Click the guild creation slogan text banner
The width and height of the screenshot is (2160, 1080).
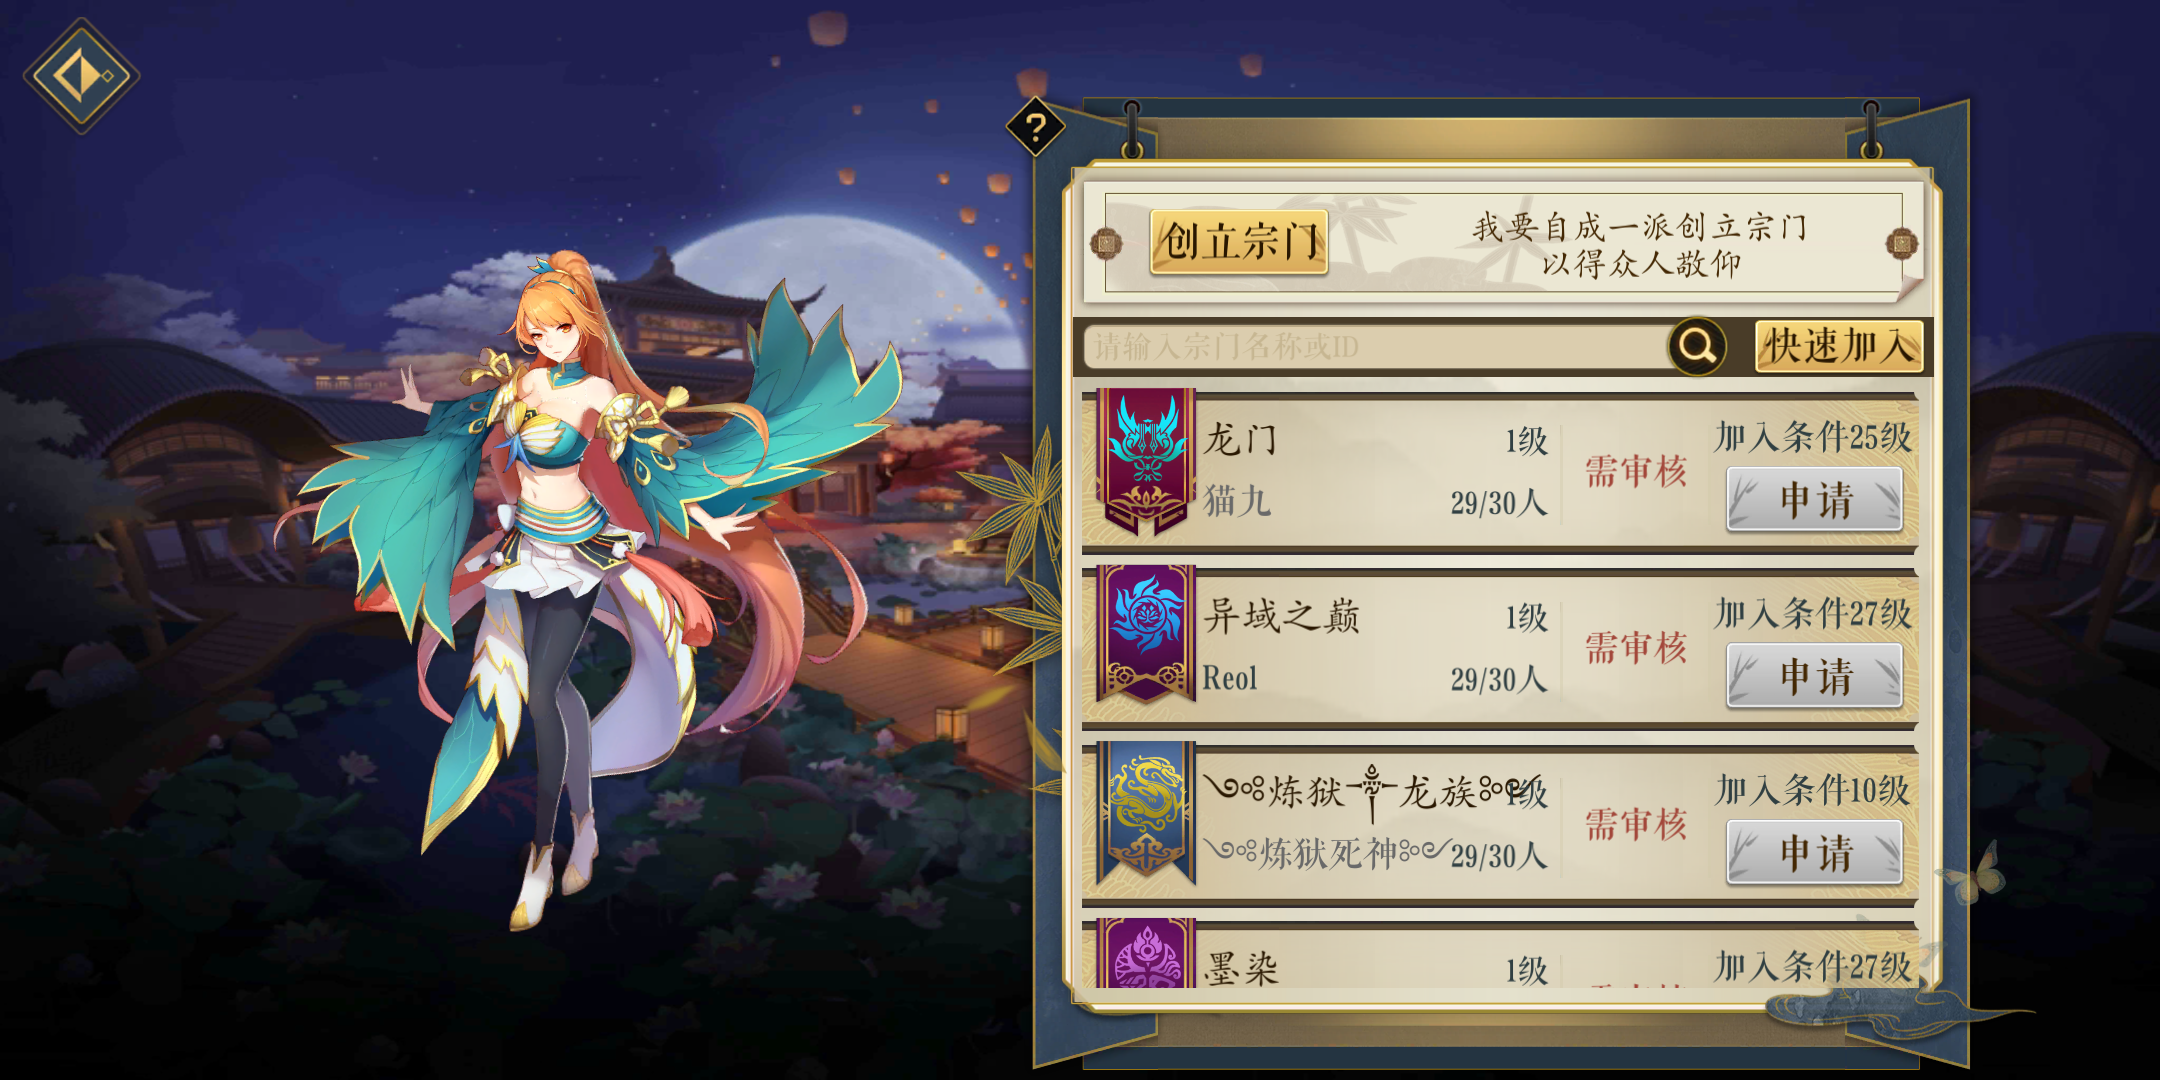pos(1640,245)
